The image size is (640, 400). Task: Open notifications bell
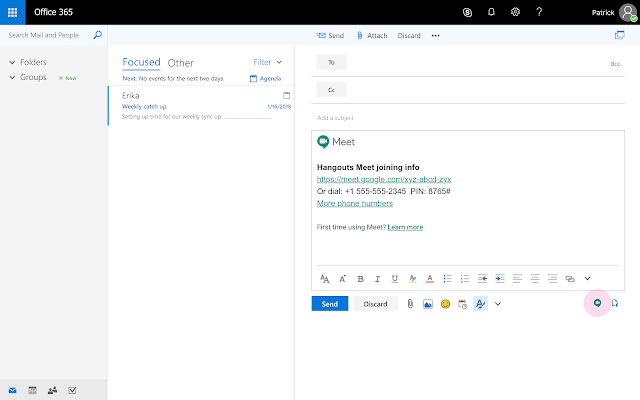pyautogui.click(x=491, y=13)
